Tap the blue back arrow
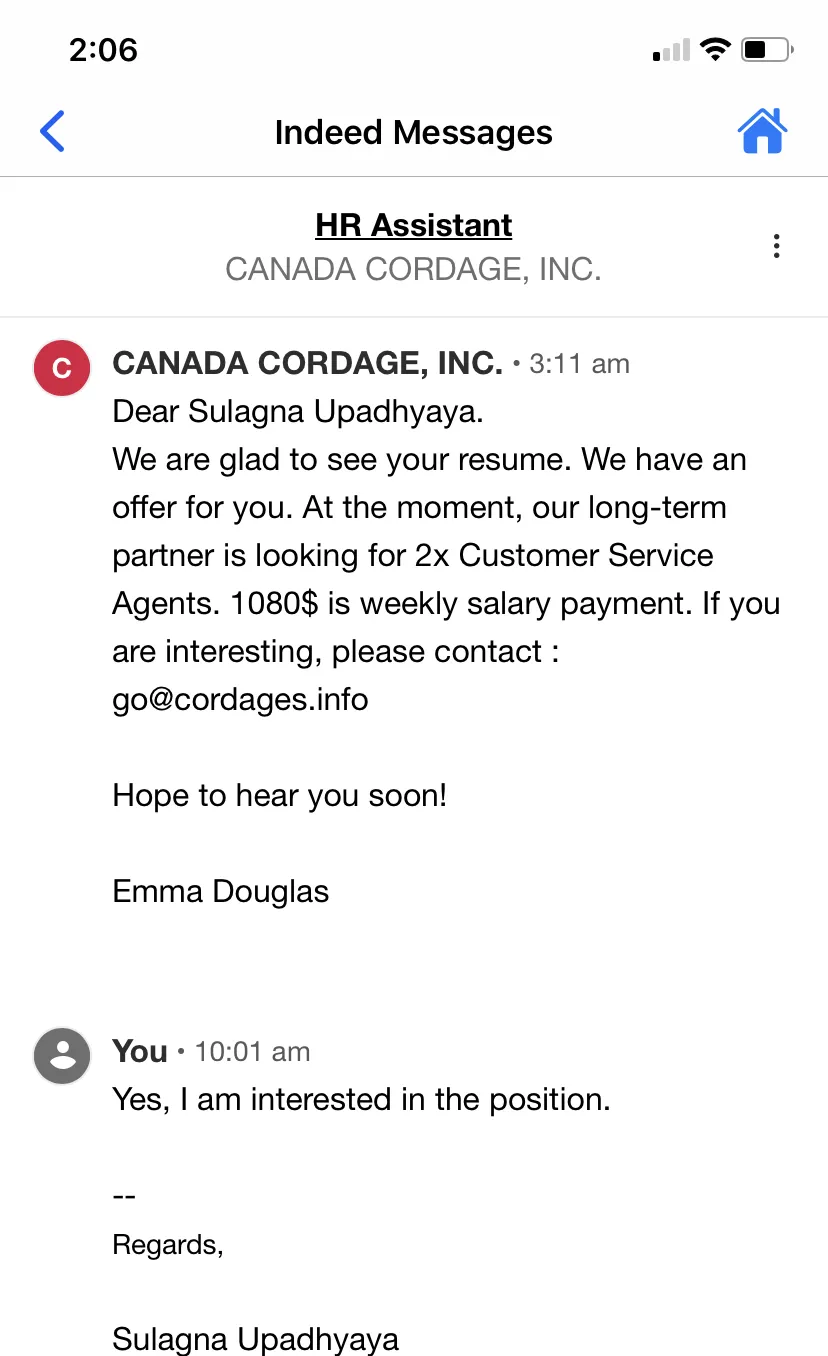Viewport: 828px width, 1356px height. 52,132
